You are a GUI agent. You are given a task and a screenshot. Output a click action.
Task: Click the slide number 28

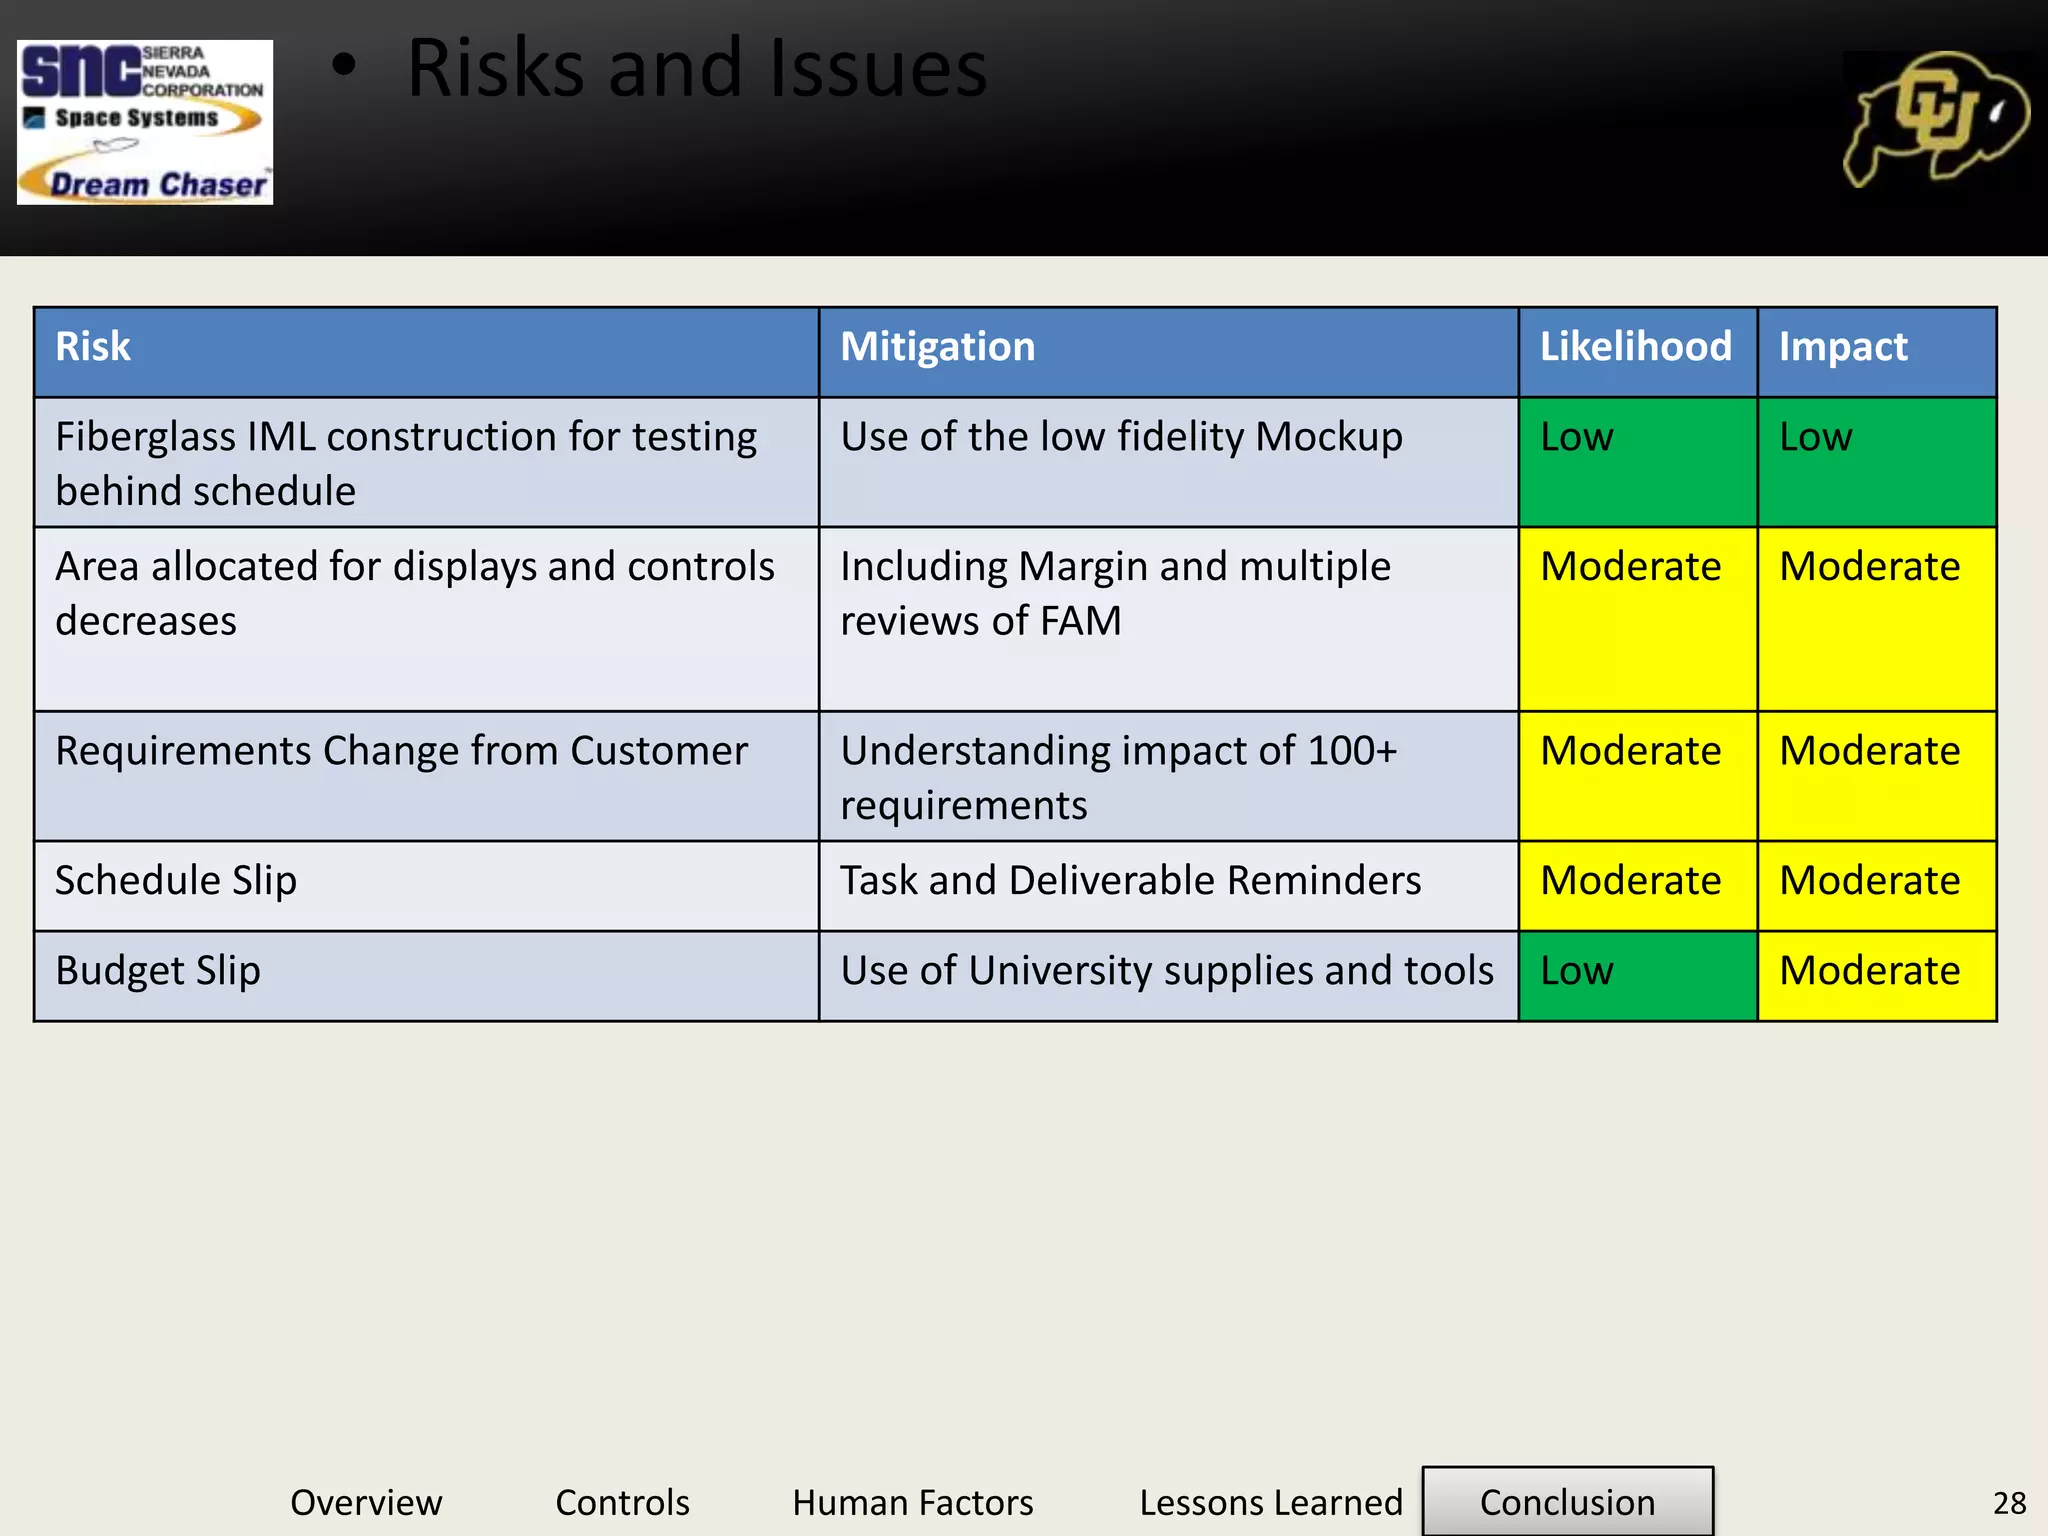click(x=2009, y=1503)
